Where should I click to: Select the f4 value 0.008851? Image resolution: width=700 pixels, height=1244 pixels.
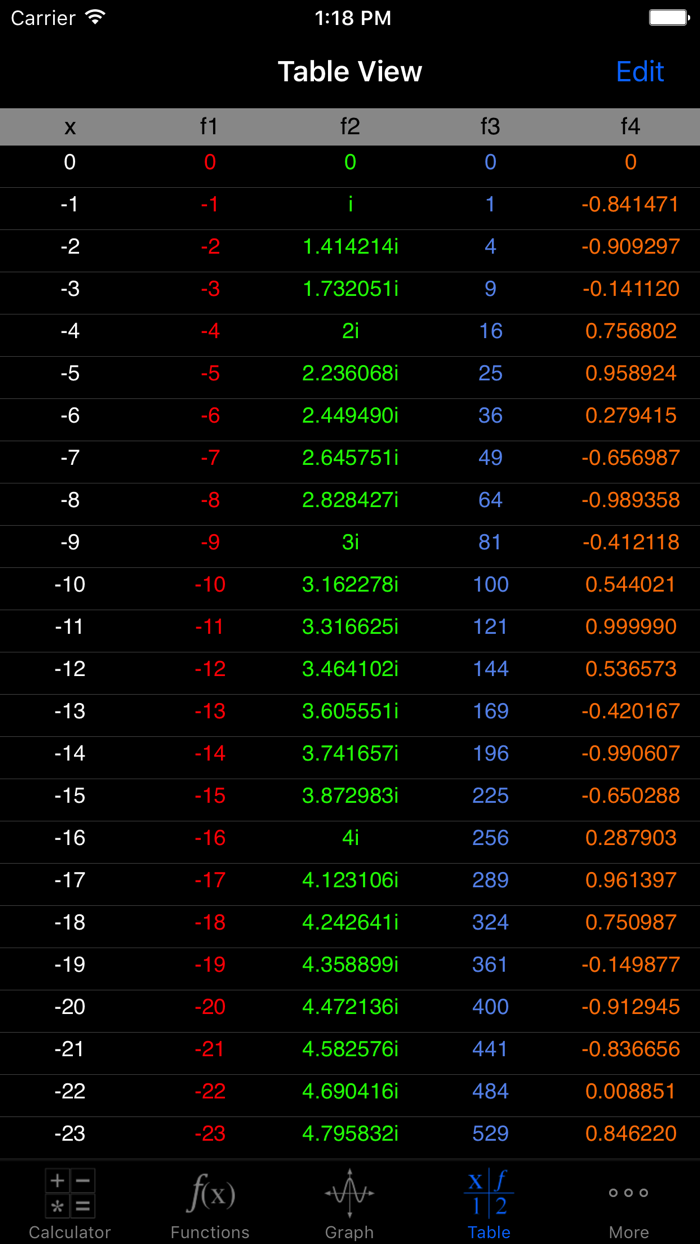(x=630, y=1091)
